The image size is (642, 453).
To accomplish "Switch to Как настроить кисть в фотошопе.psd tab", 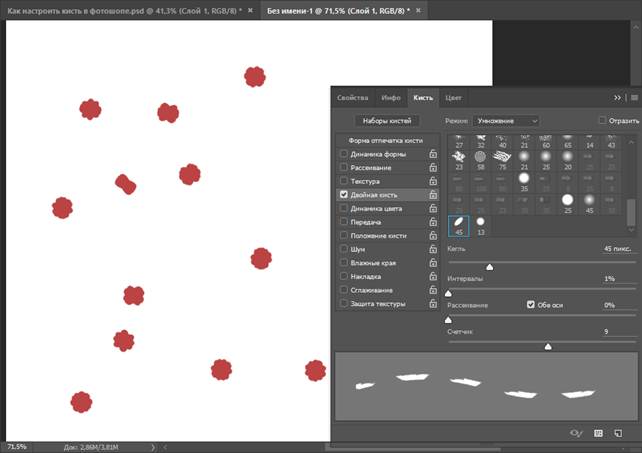I will pos(124,11).
